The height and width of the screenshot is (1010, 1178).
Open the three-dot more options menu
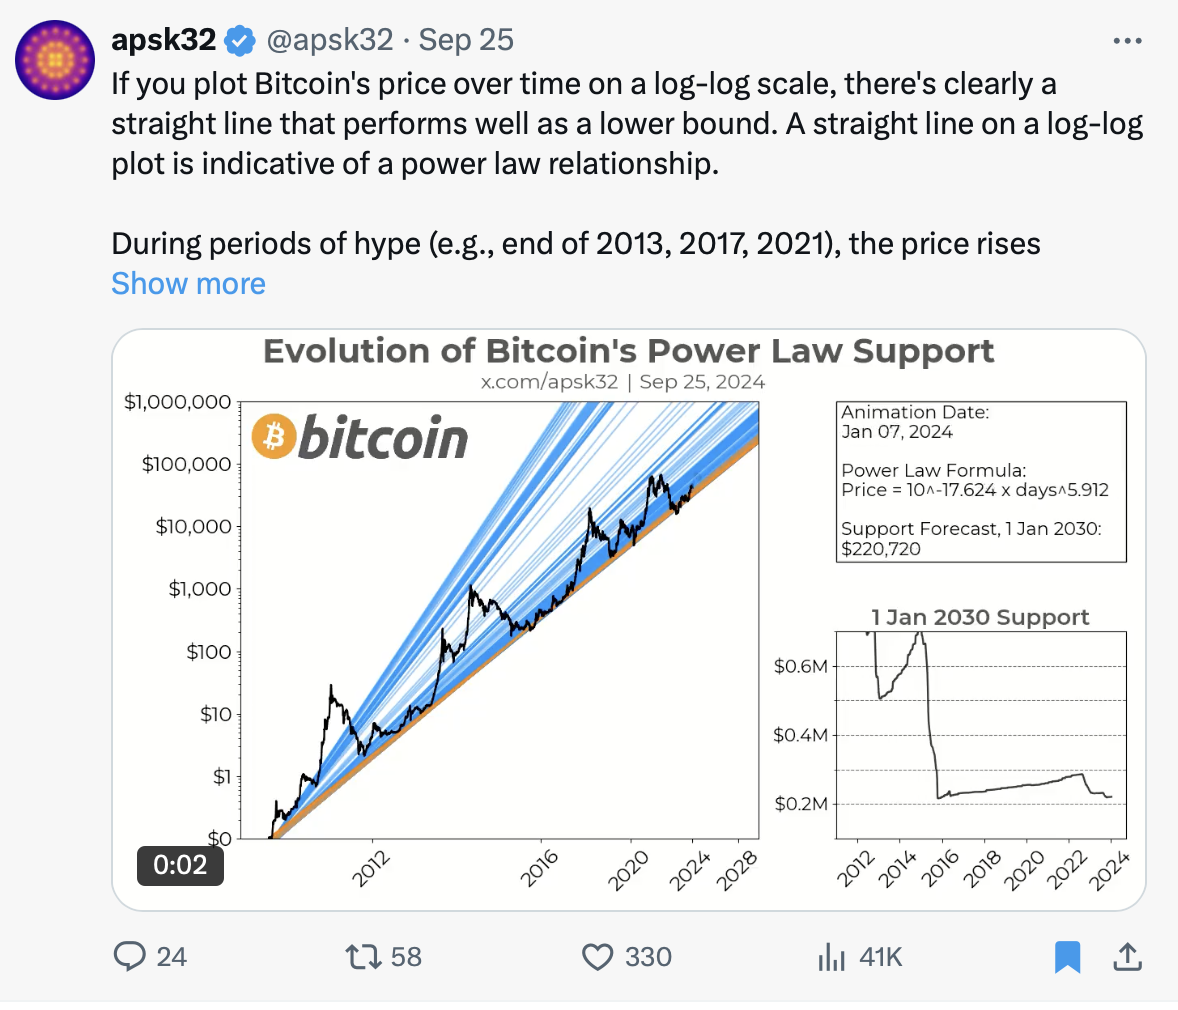[x=1127, y=41]
